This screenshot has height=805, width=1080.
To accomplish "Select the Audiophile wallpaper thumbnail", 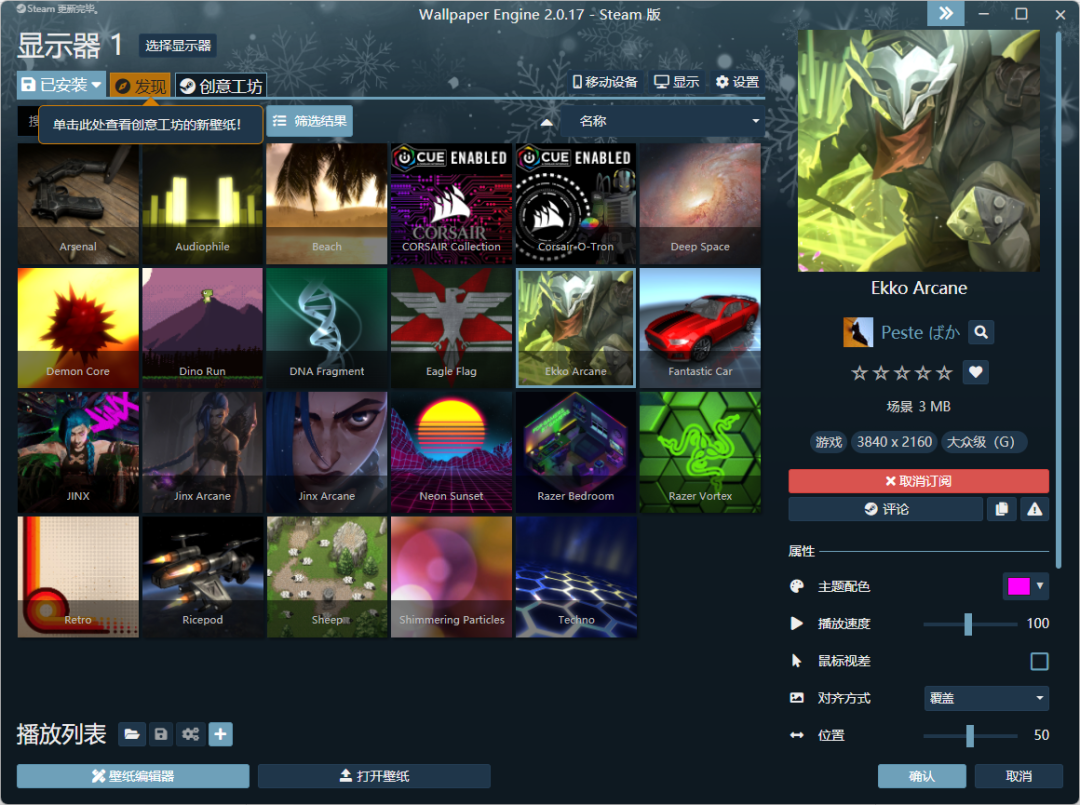I will pyautogui.click(x=202, y=204).
